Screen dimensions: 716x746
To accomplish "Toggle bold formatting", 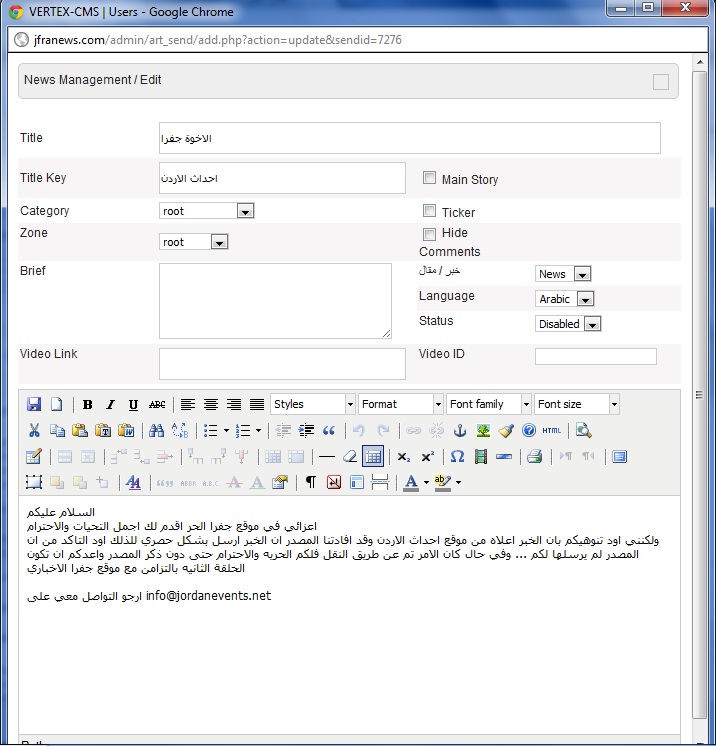I will click(88, 404).
